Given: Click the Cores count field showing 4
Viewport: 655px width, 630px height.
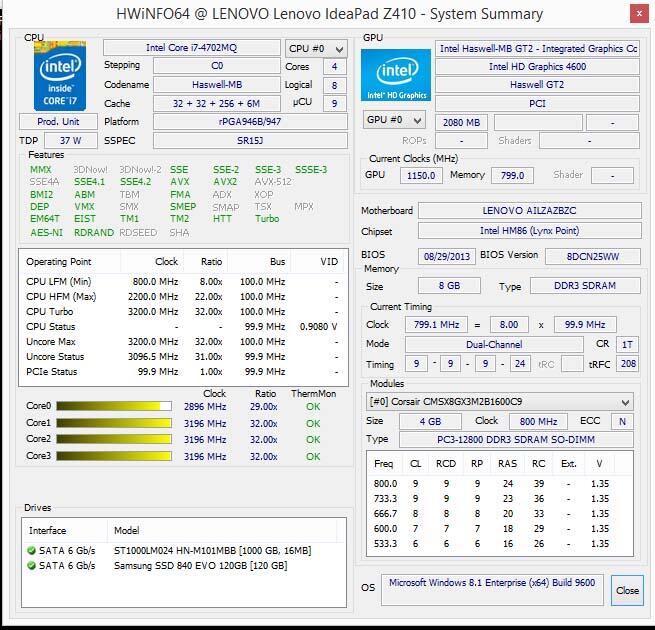Looking at the screenshot, I should 335,67.
